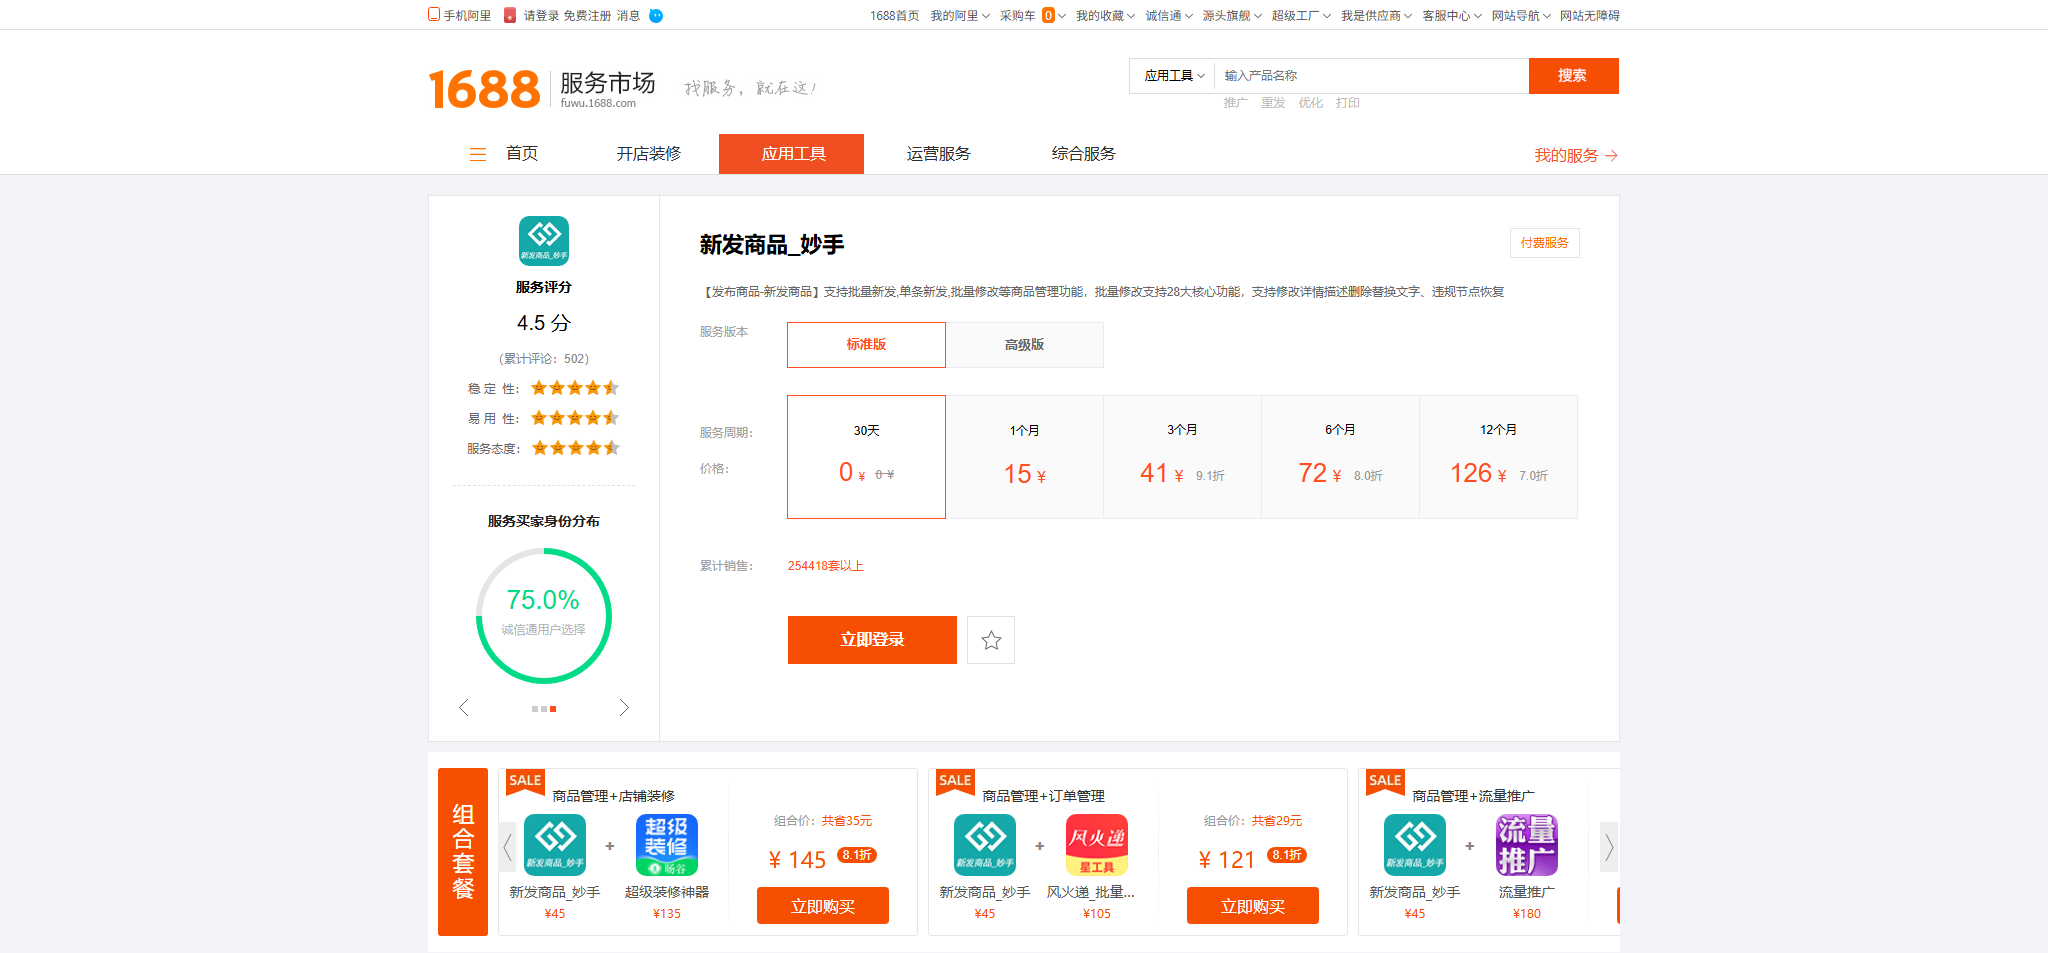Click the blue chat icon beside 消息
This screenshot has width=2048, height=953.
(x=656, y=15)
